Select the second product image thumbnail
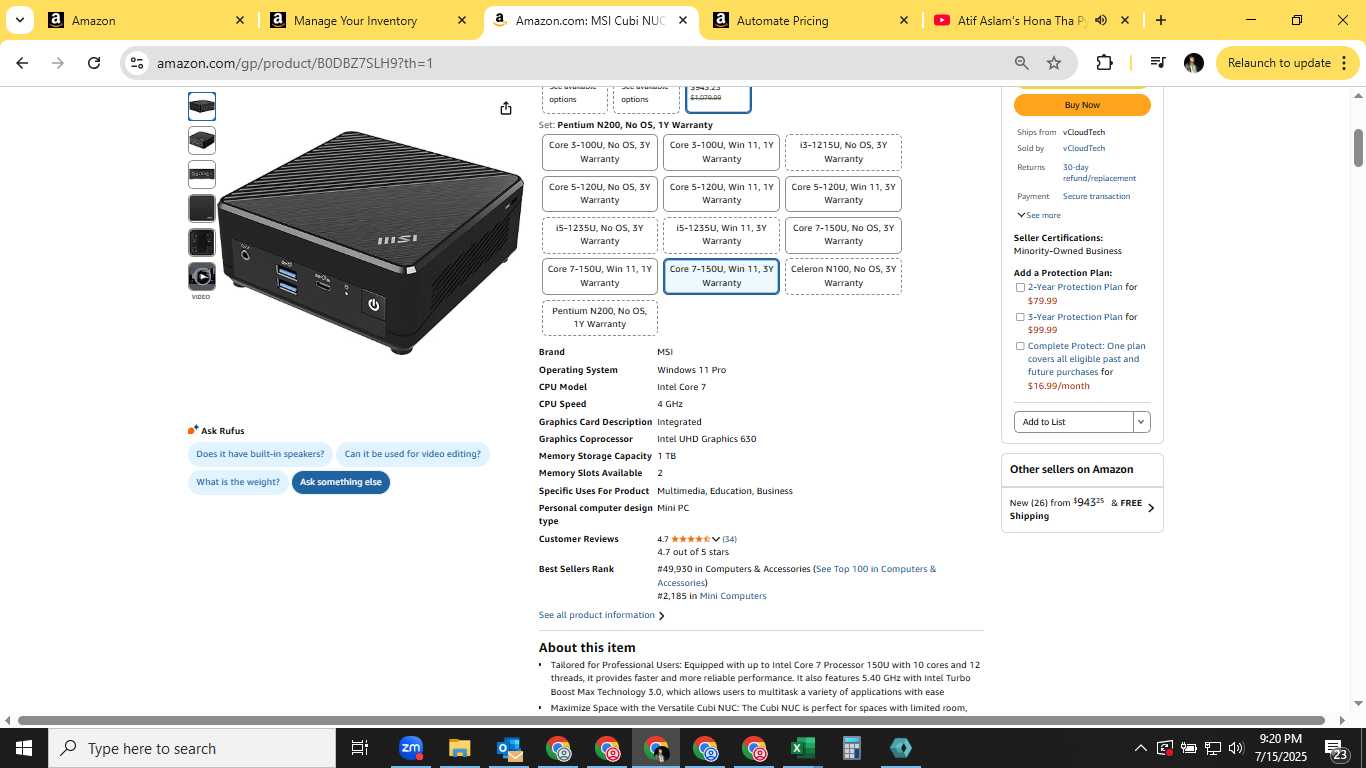The width and height of the screenshot is (1366, 768). coord(202,140)
